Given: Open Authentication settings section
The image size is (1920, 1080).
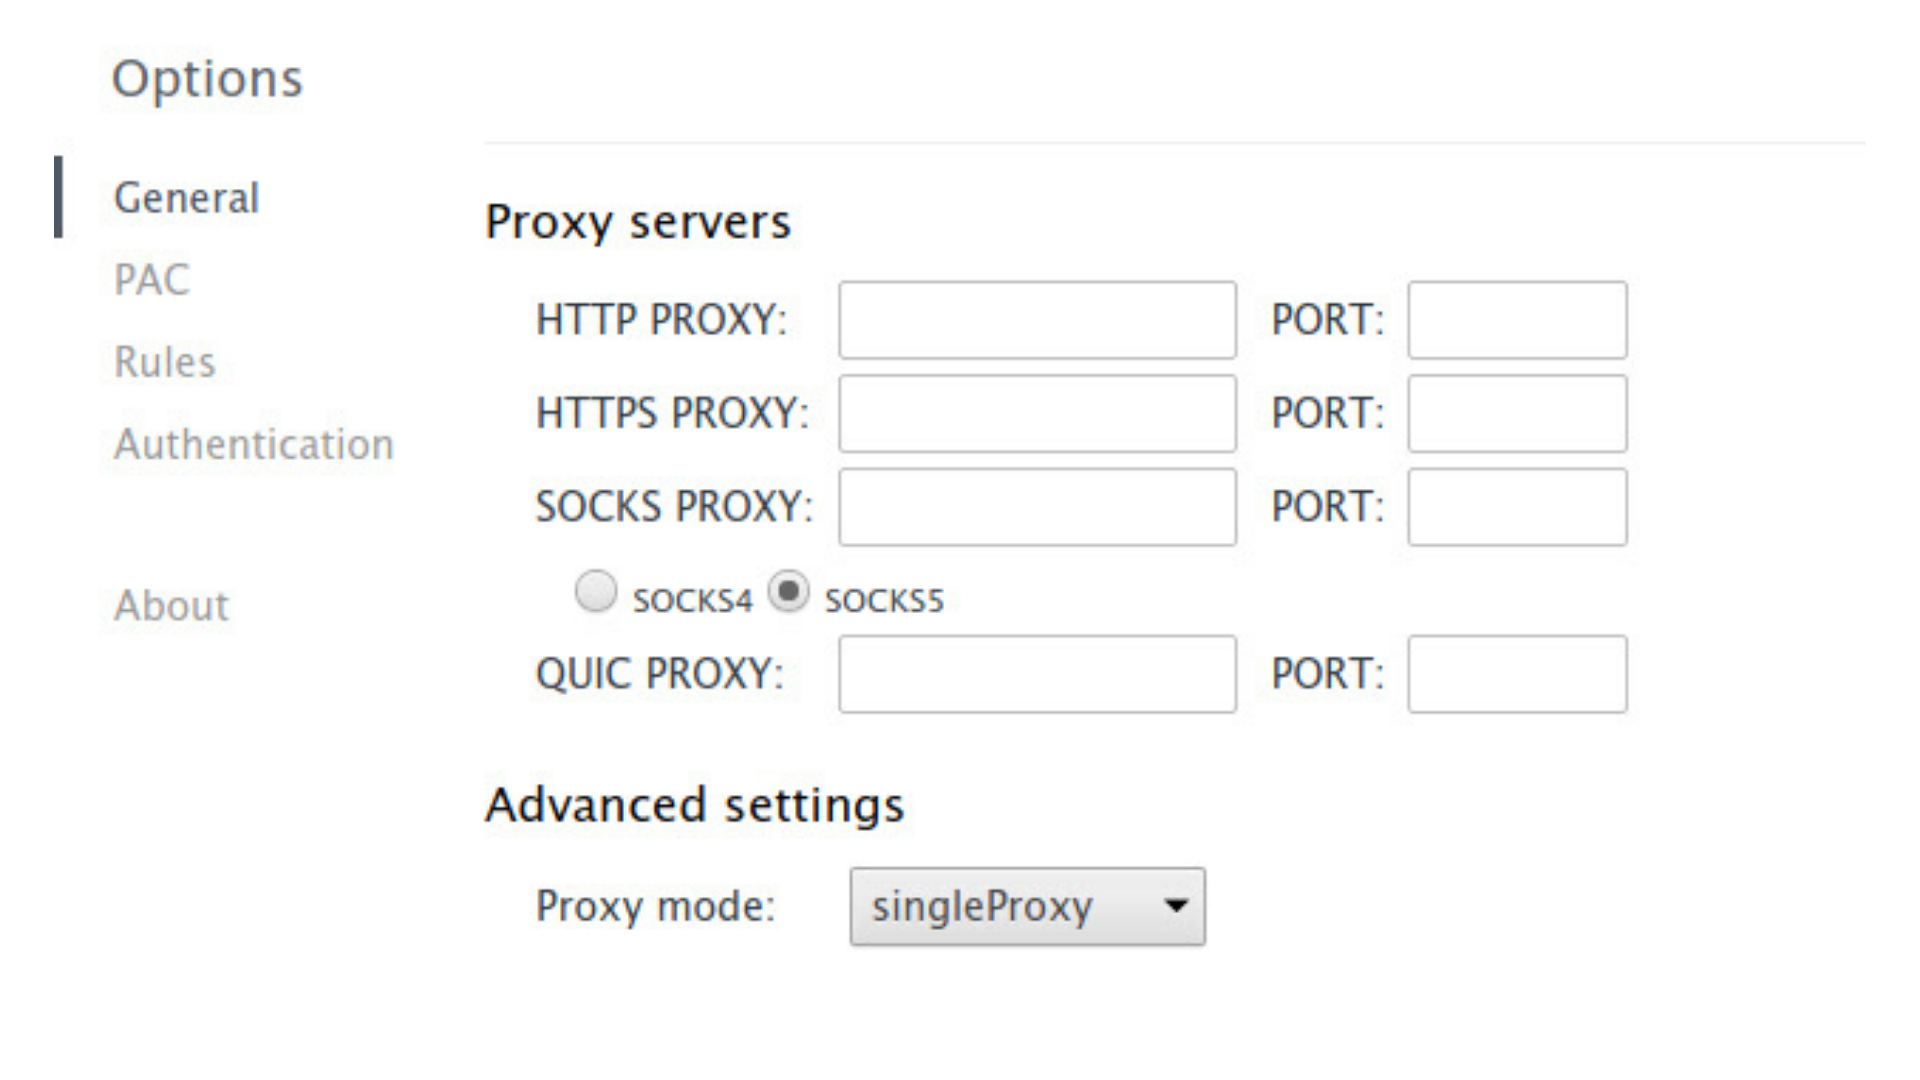Looking at the screenshot, I should tap(252, 444).
